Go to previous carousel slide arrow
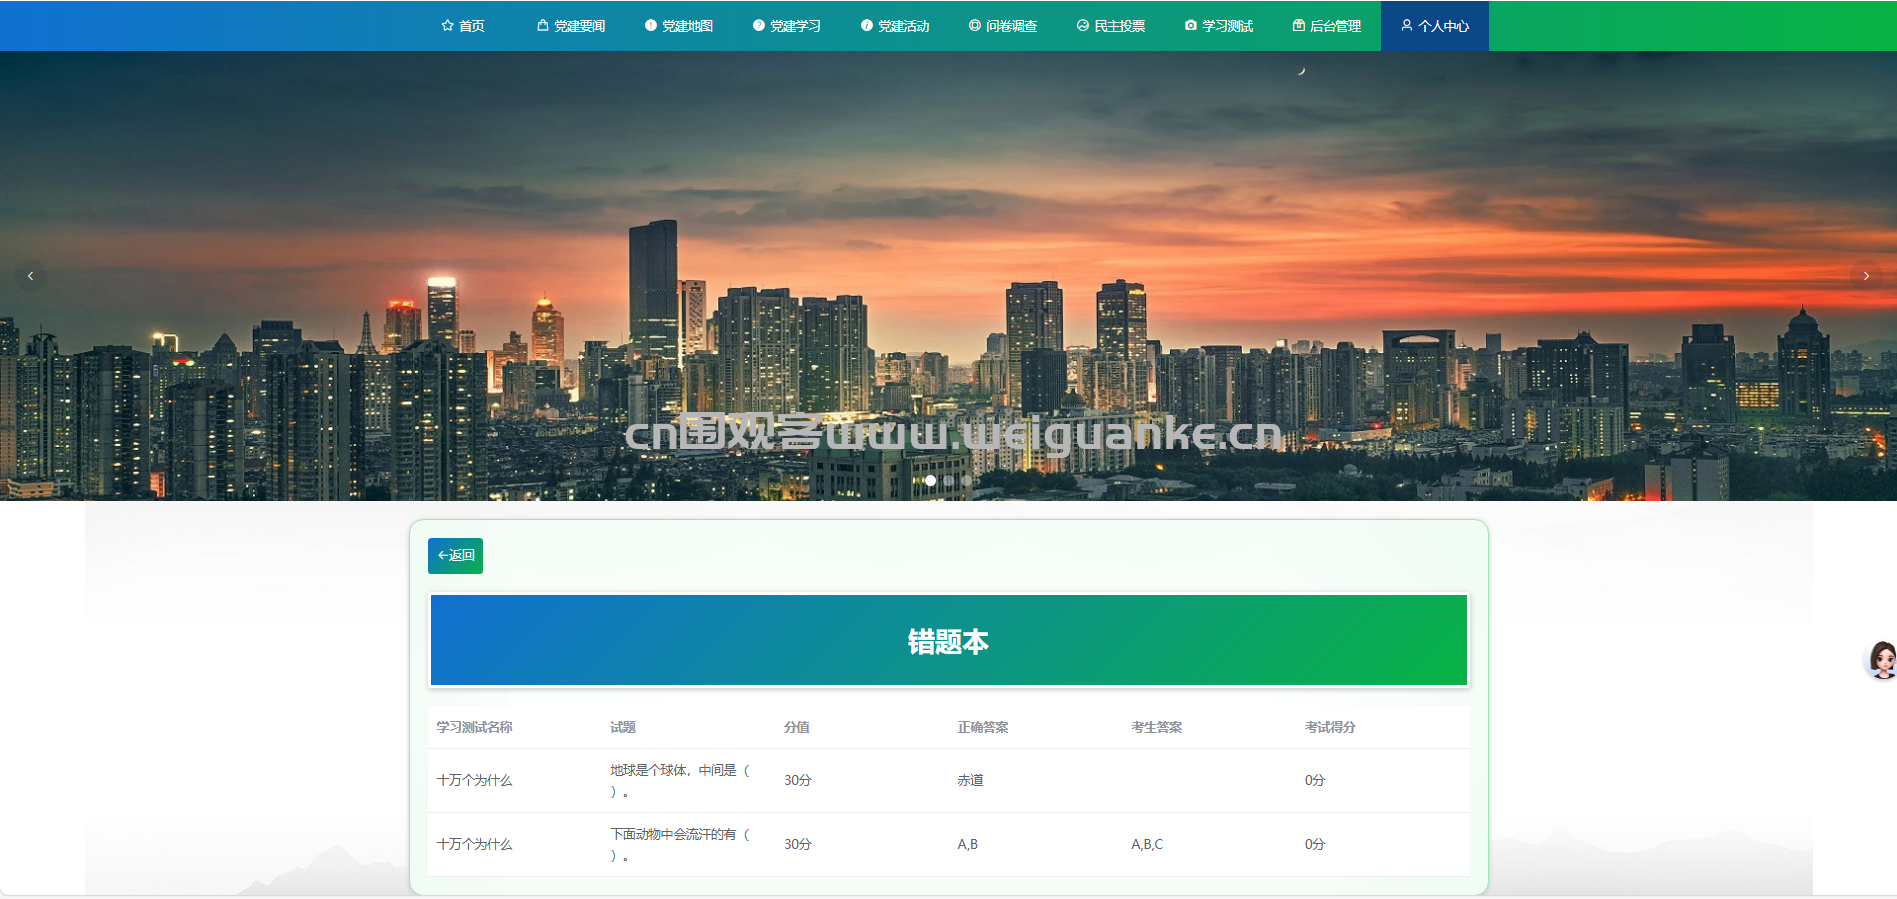The height and width of the screenshot is (899, 1897). pyautogui.click(x=30, y=276)
